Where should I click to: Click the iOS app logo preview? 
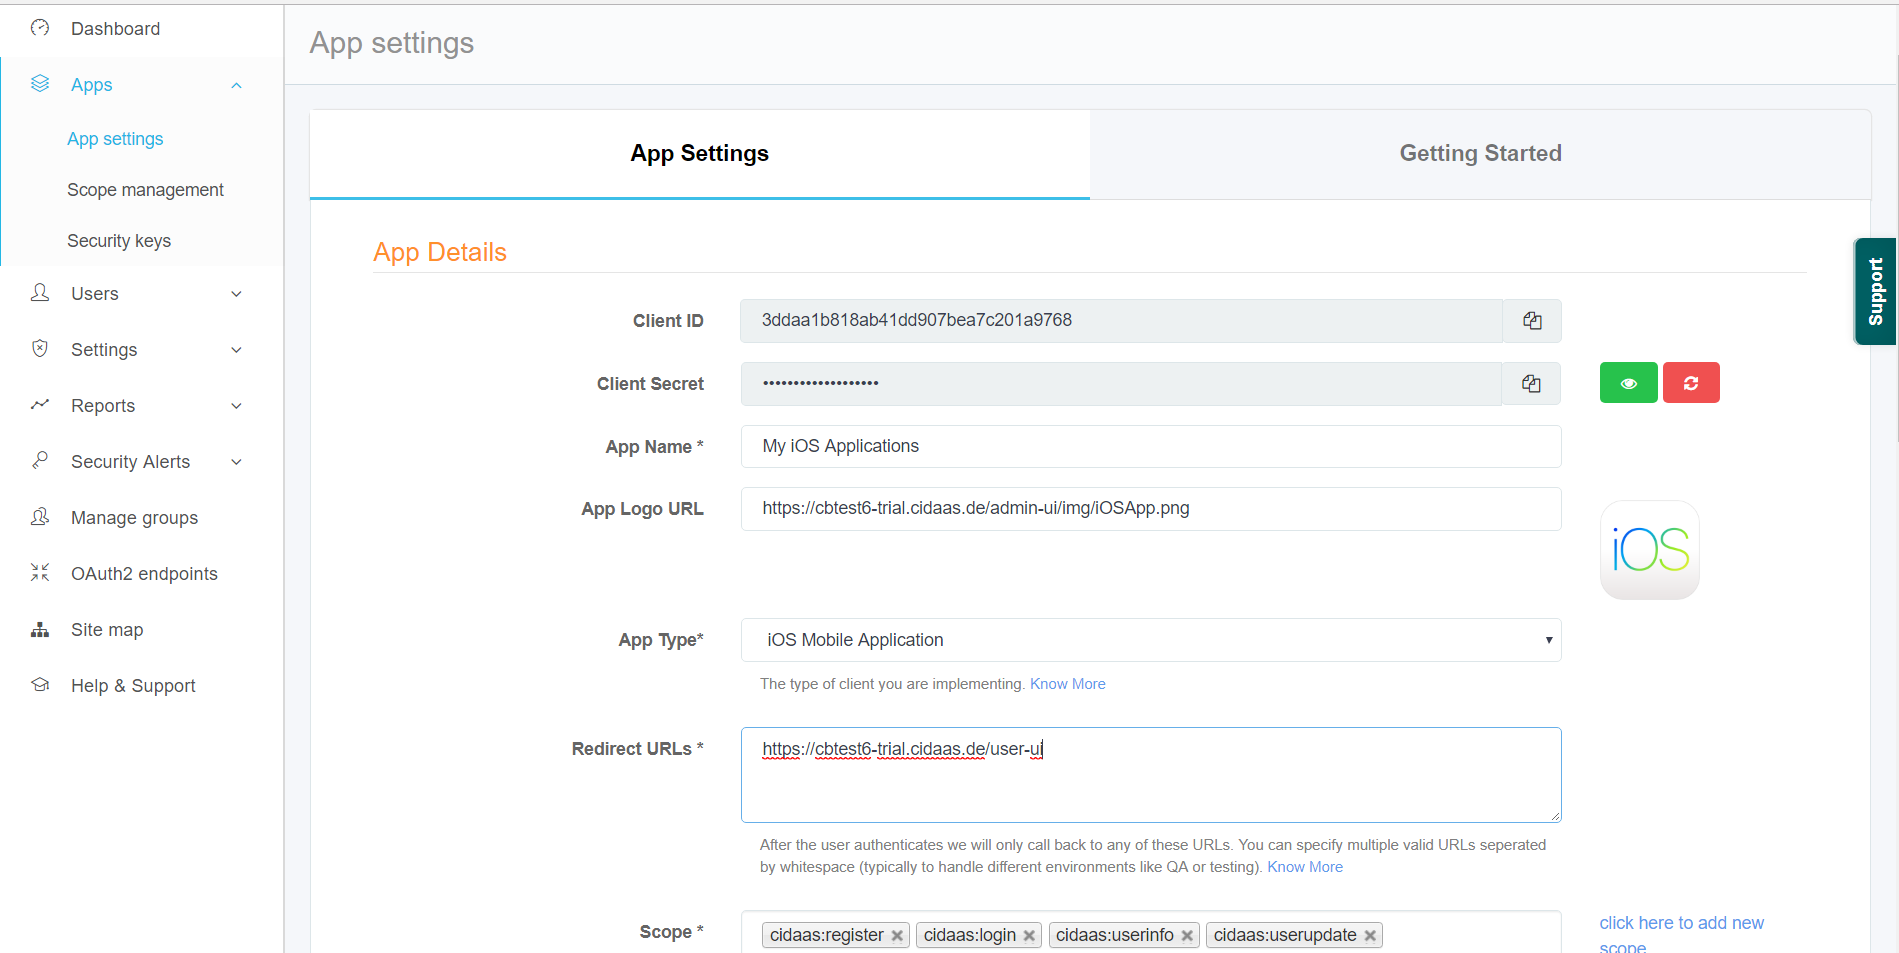click(x=1650, y=550)
